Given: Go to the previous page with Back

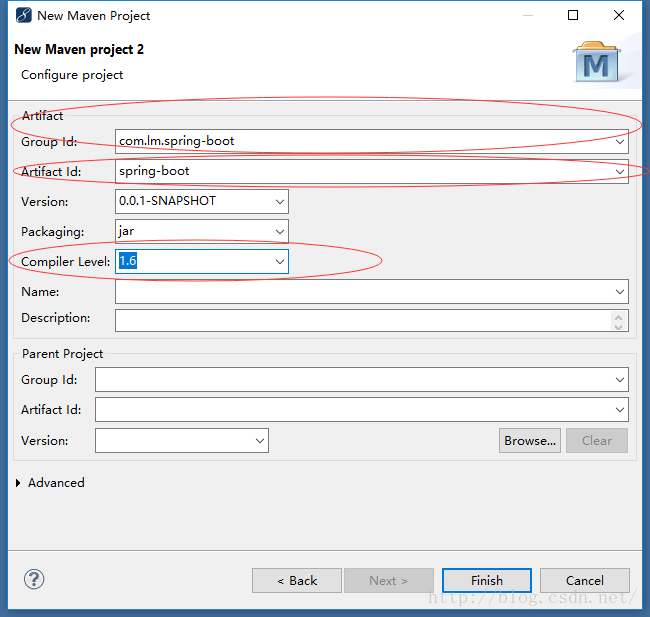Looking at the screenshot, I should pos(297,580).
